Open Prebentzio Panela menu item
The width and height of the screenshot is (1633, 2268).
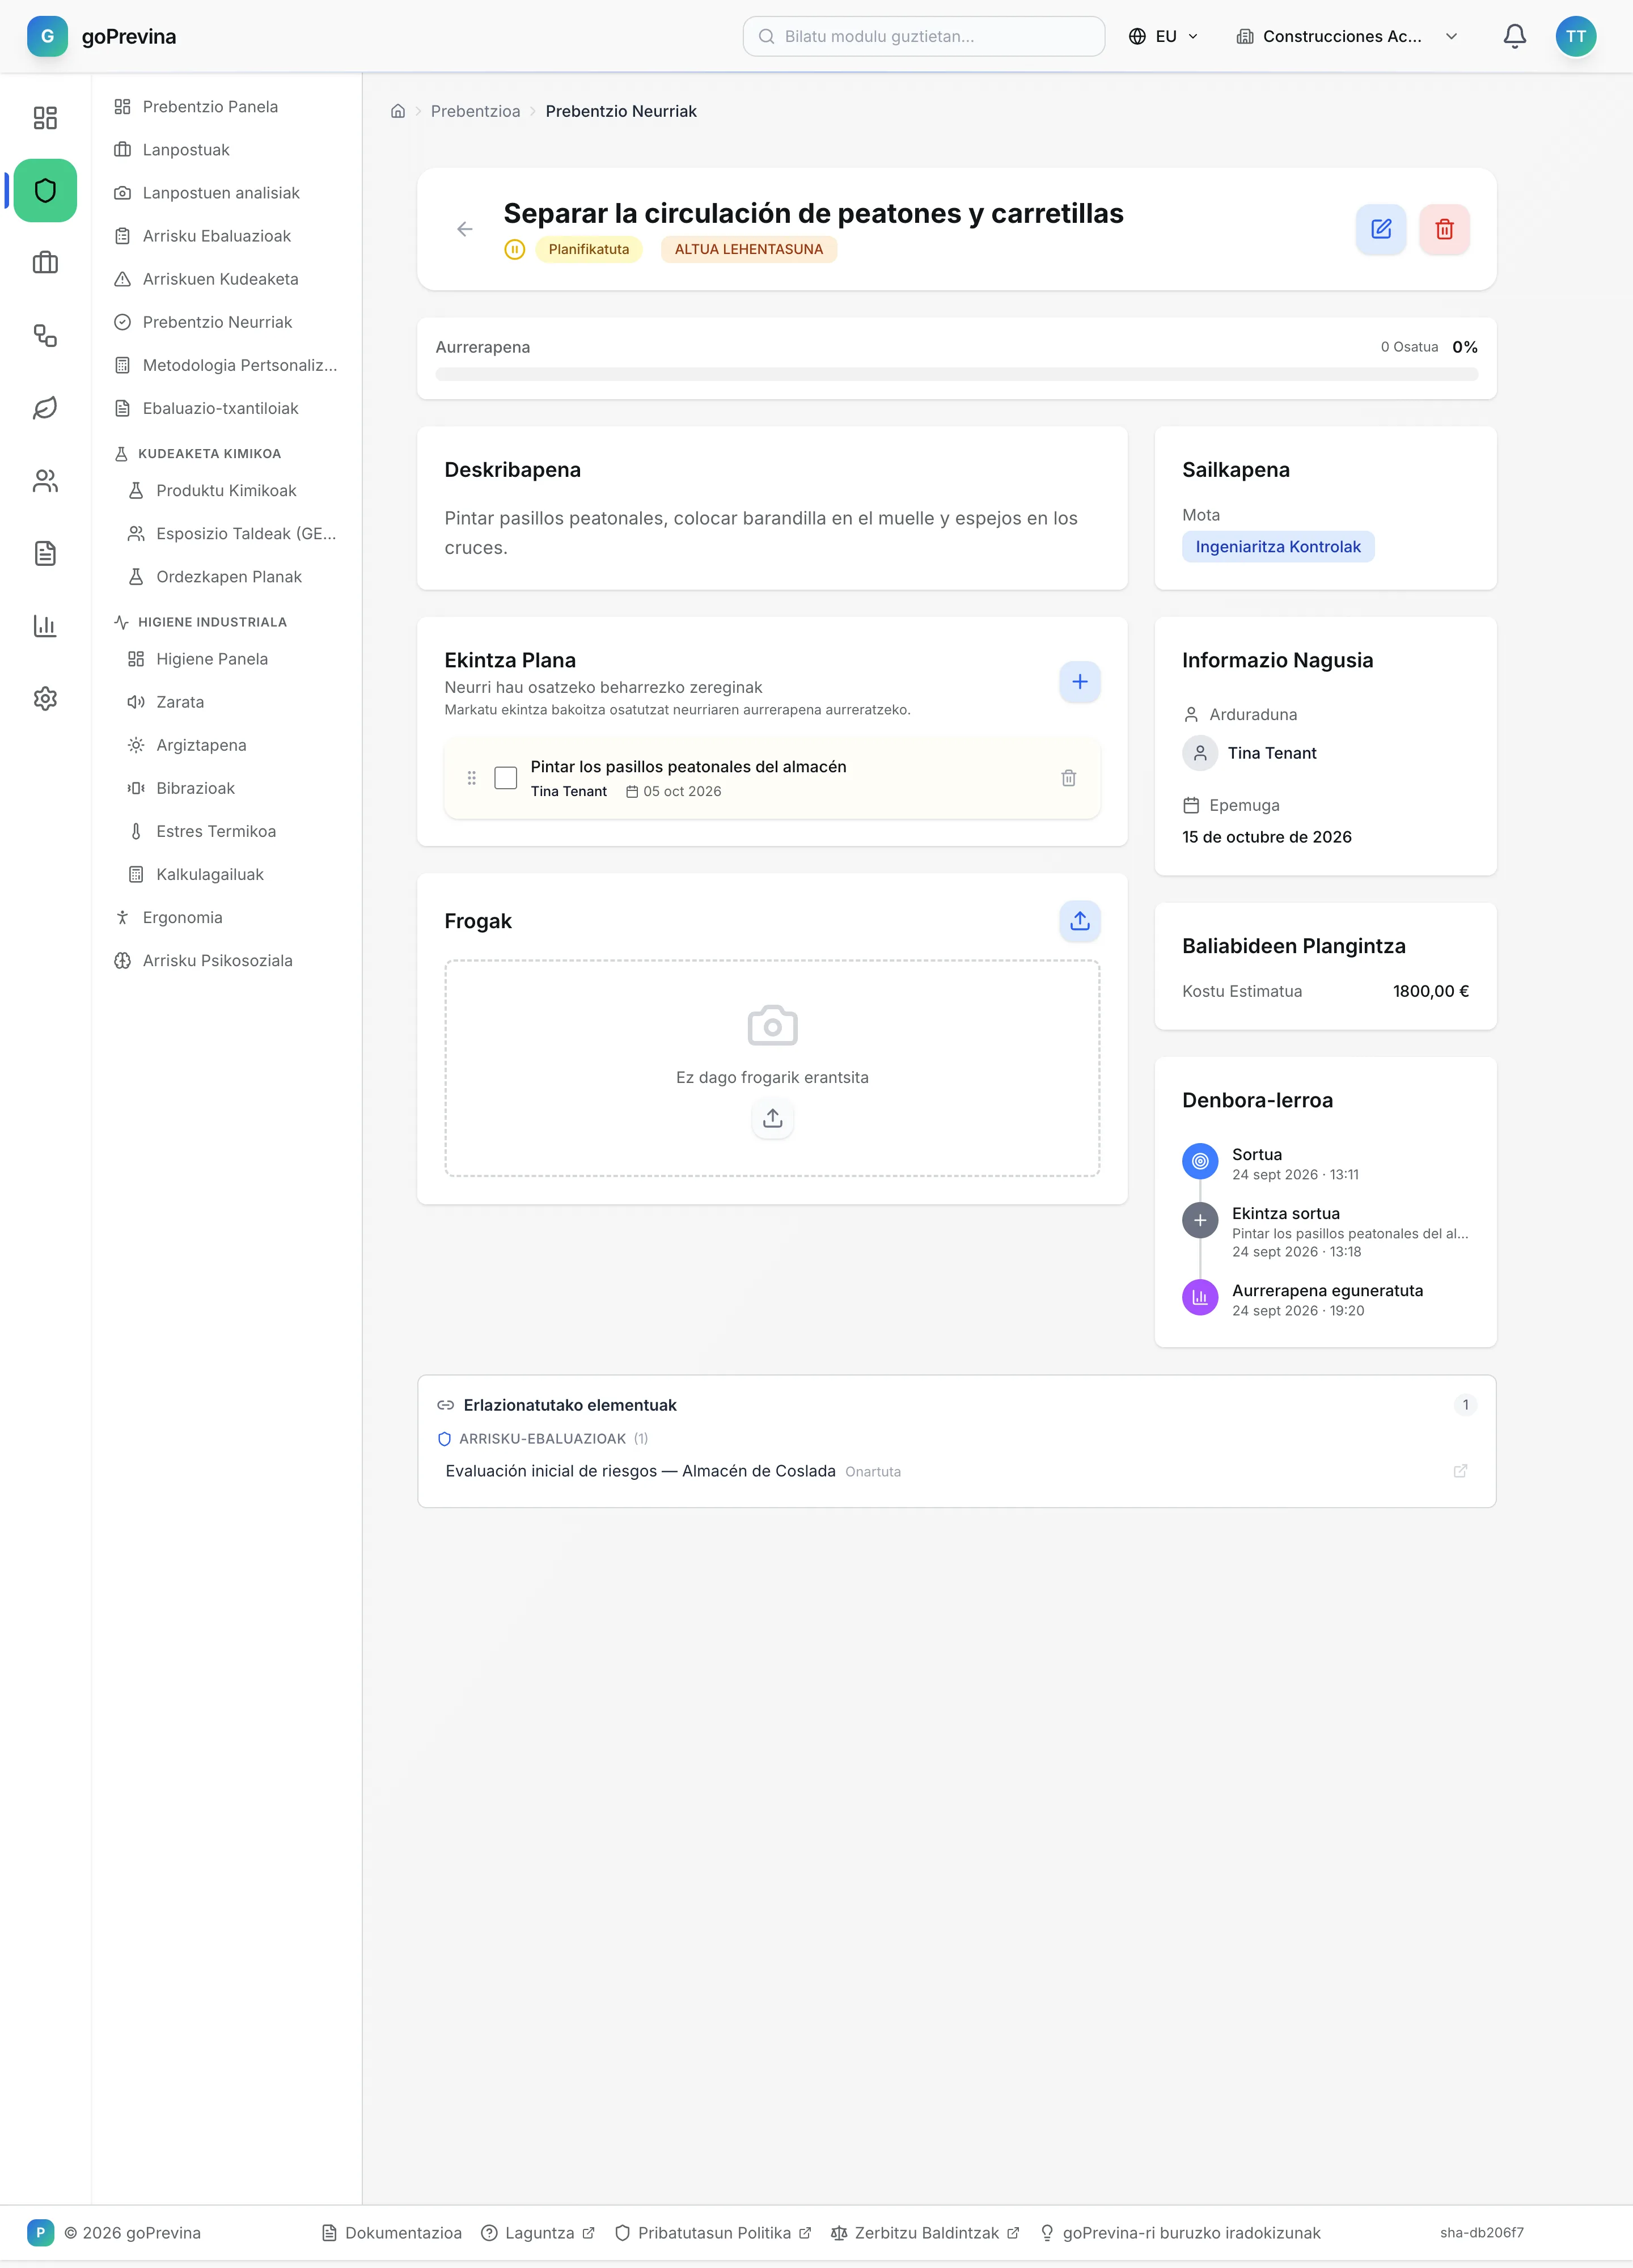pos(210,107)
